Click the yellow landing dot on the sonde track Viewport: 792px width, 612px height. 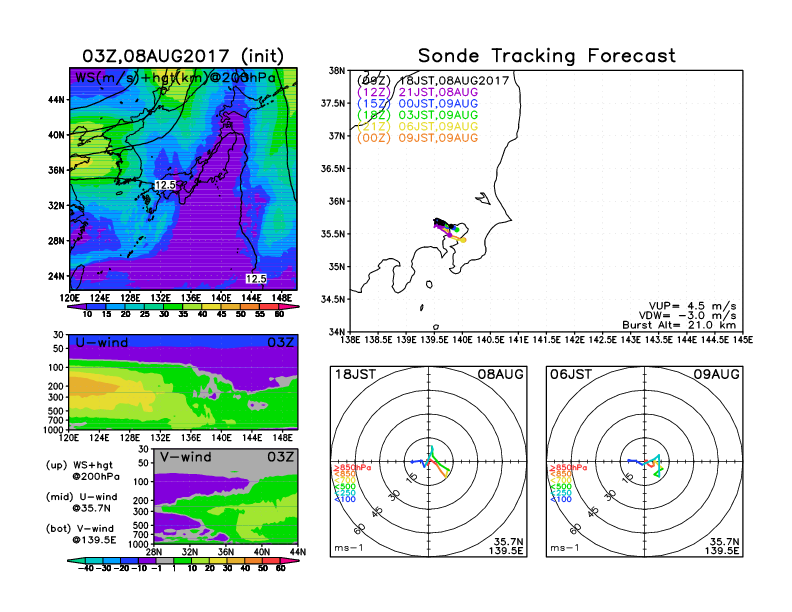[x=463, y=240]
